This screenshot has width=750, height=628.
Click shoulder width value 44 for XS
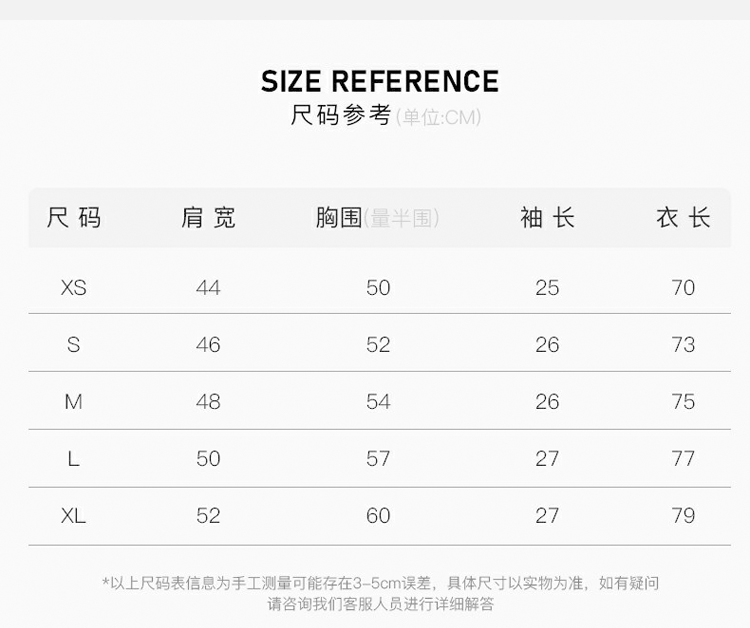(x=208, y=288)
